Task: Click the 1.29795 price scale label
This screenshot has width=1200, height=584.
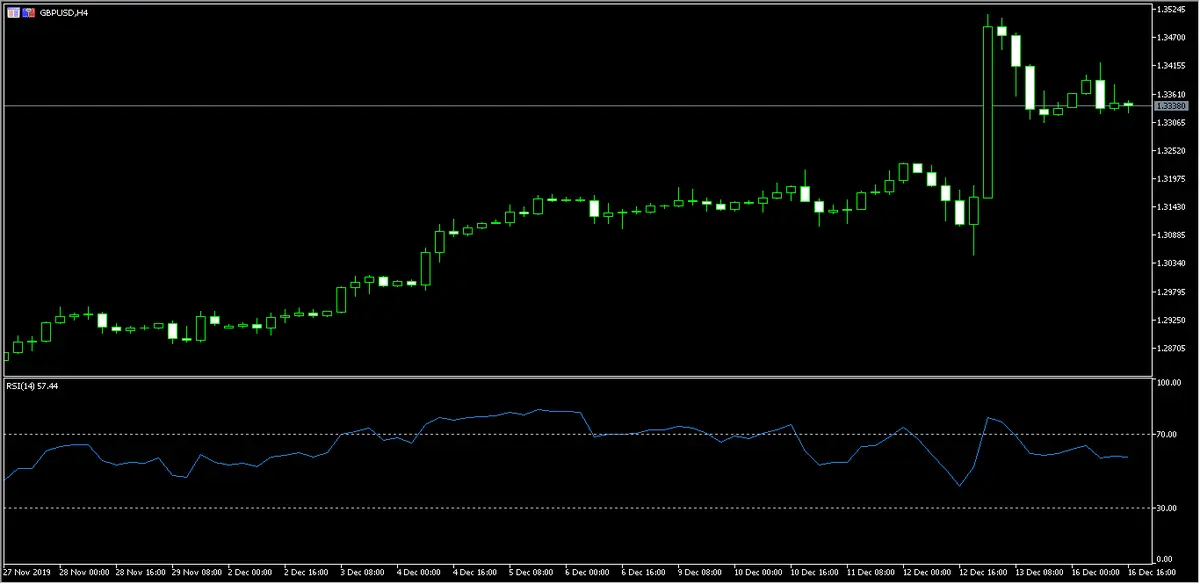Action: point(1171,291)
